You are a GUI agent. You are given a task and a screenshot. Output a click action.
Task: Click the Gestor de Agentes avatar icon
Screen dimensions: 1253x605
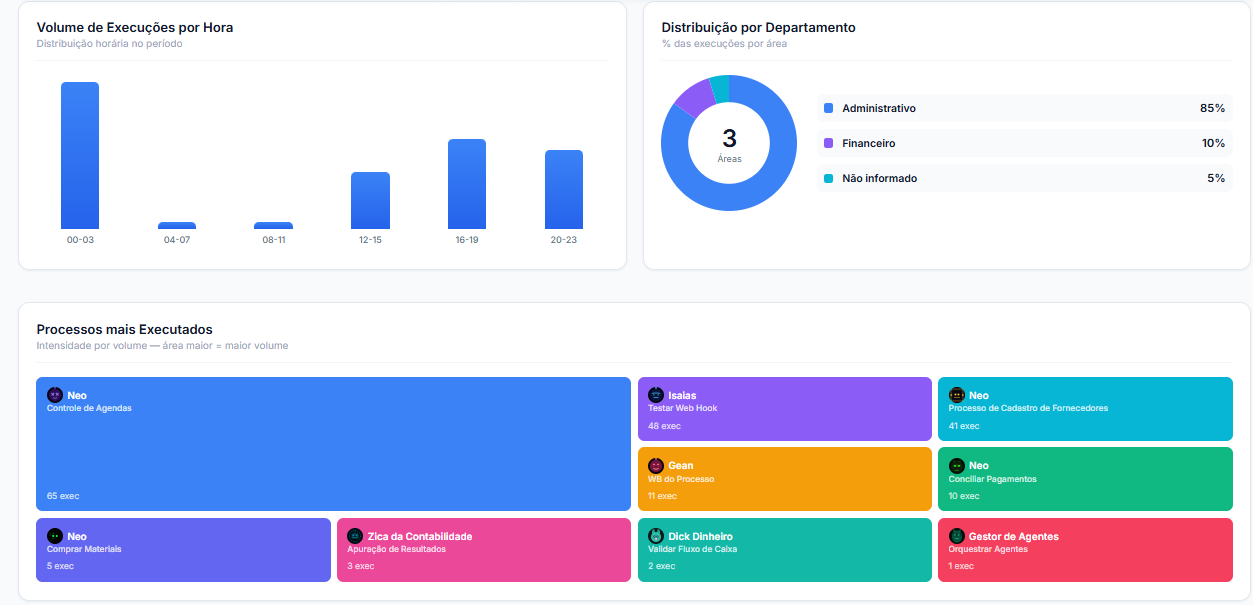[956, 536]
